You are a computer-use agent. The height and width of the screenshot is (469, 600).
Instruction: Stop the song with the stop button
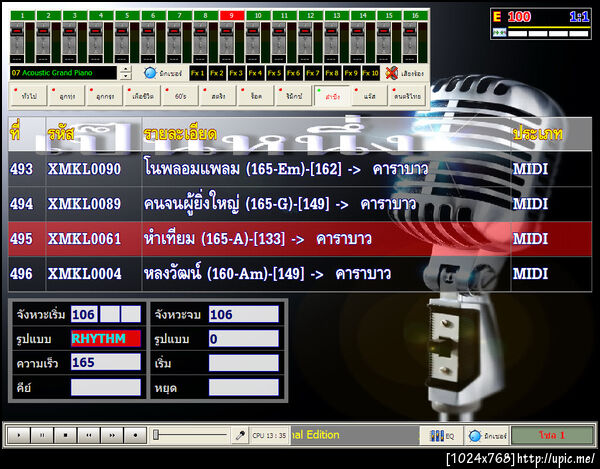(x=65, y=435)
